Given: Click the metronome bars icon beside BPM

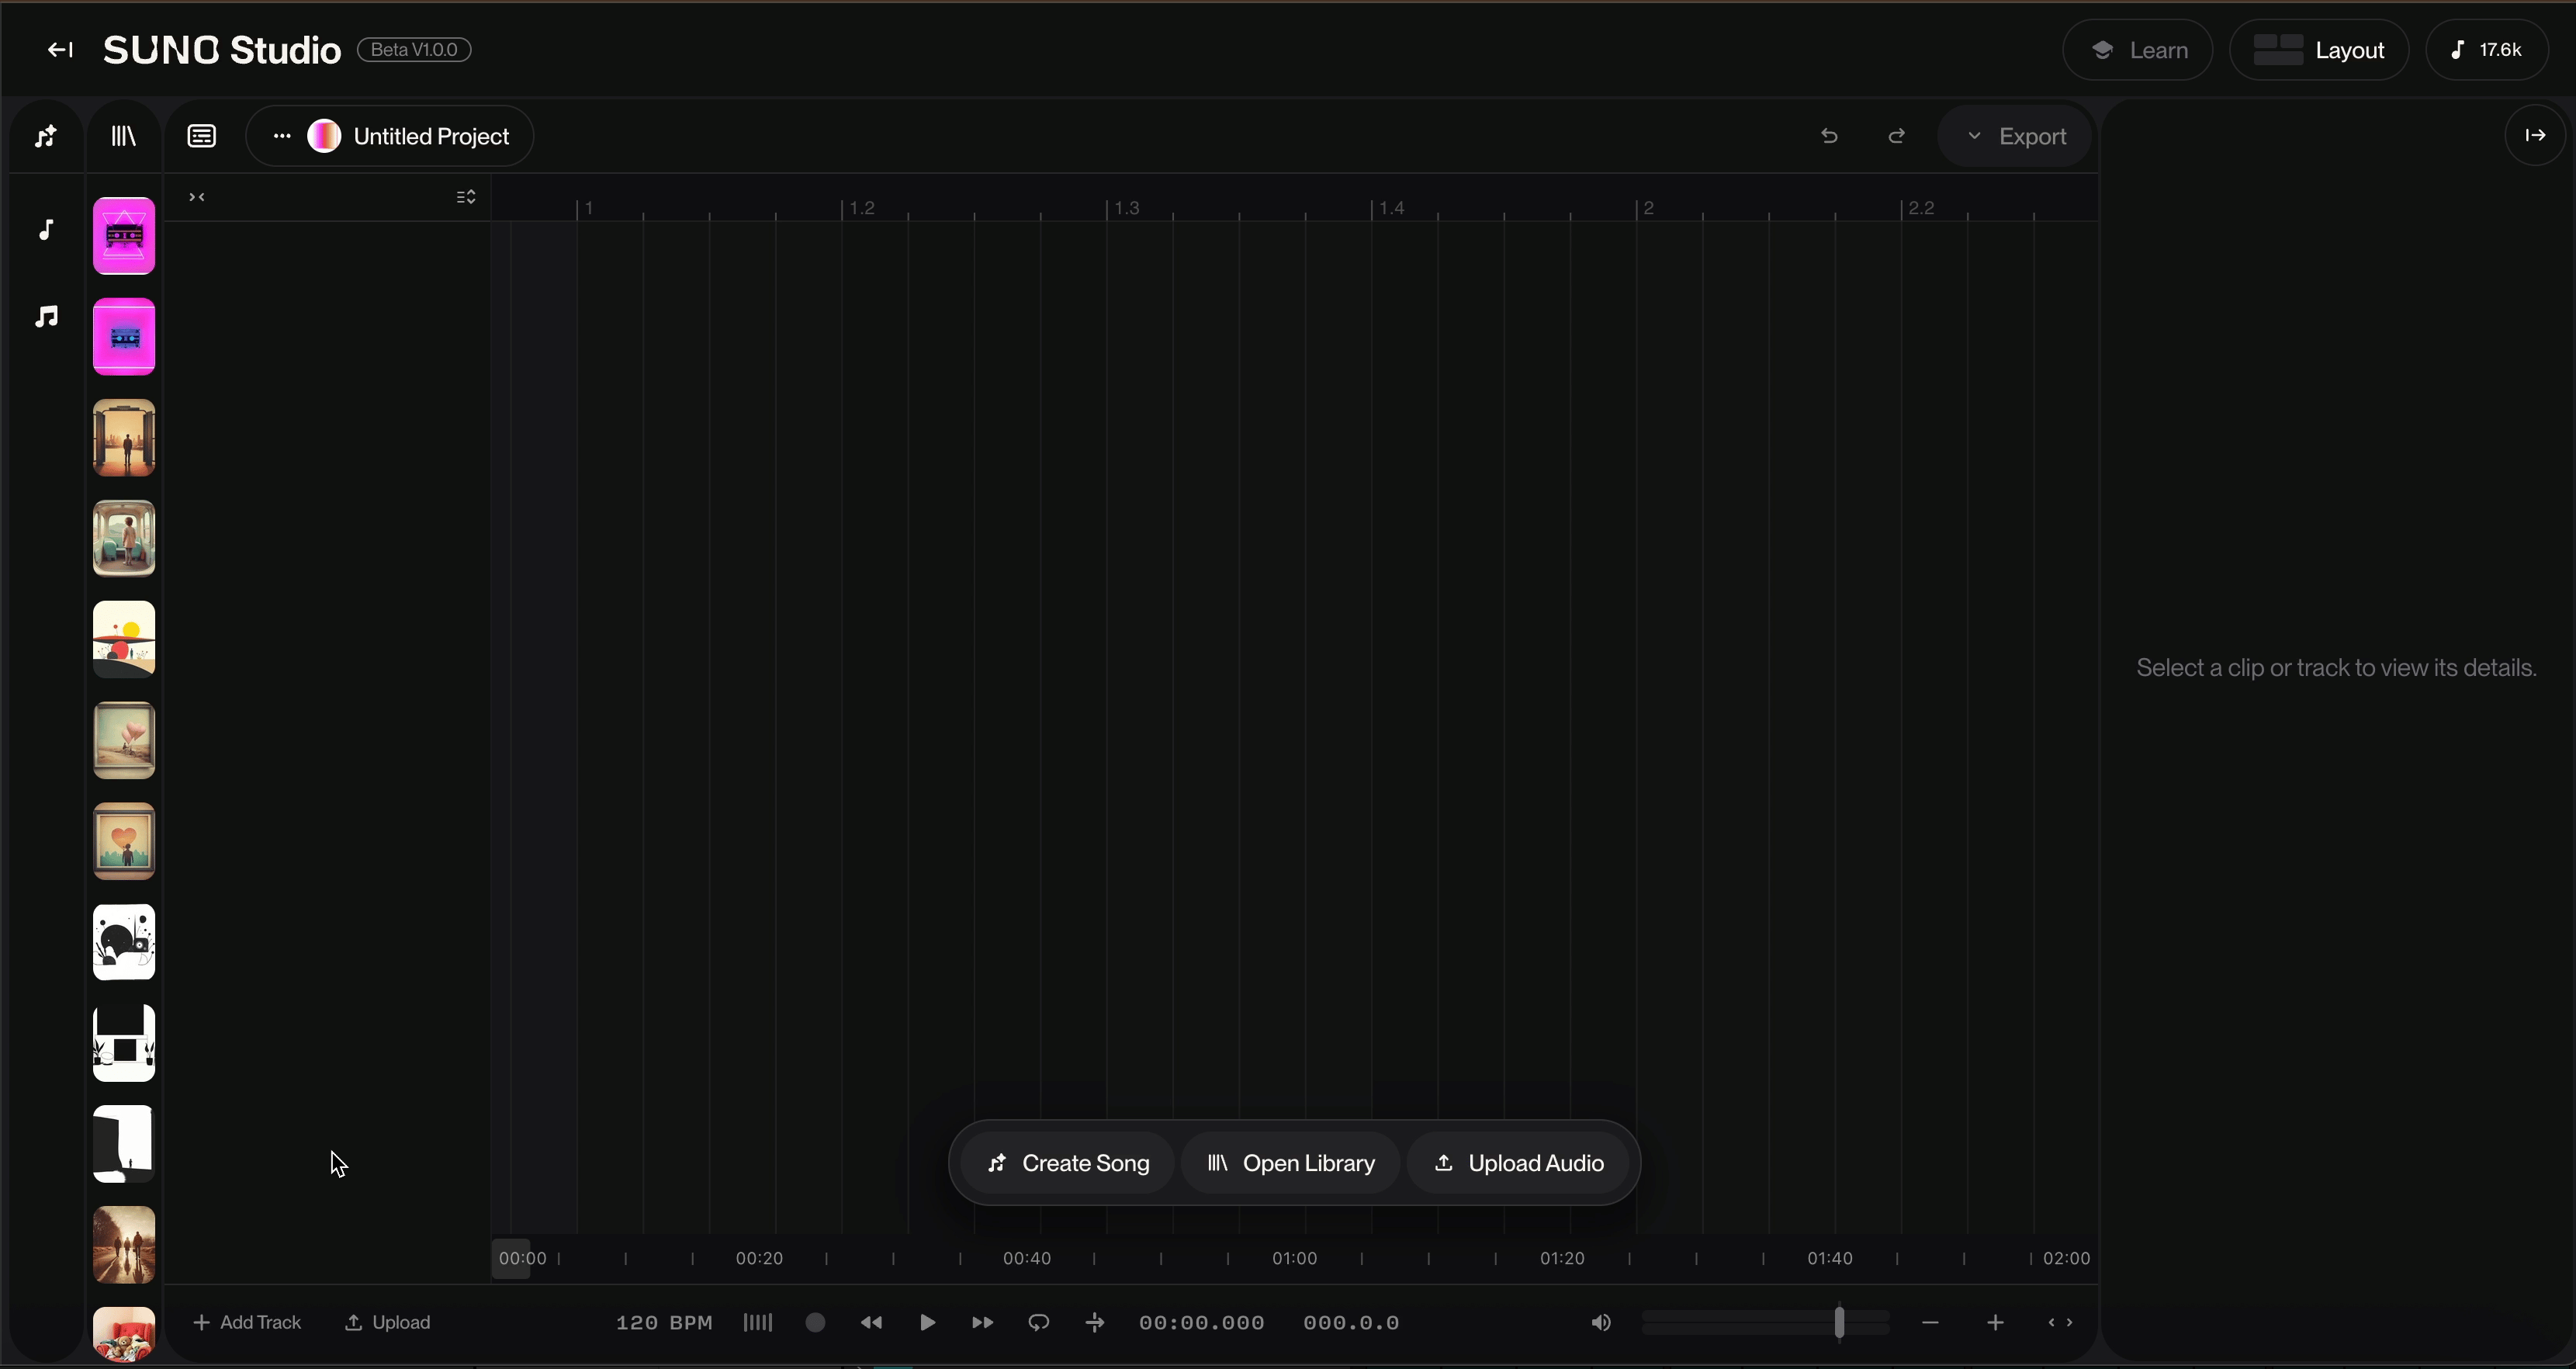Looking at the screenshot, I should 758,1323.
